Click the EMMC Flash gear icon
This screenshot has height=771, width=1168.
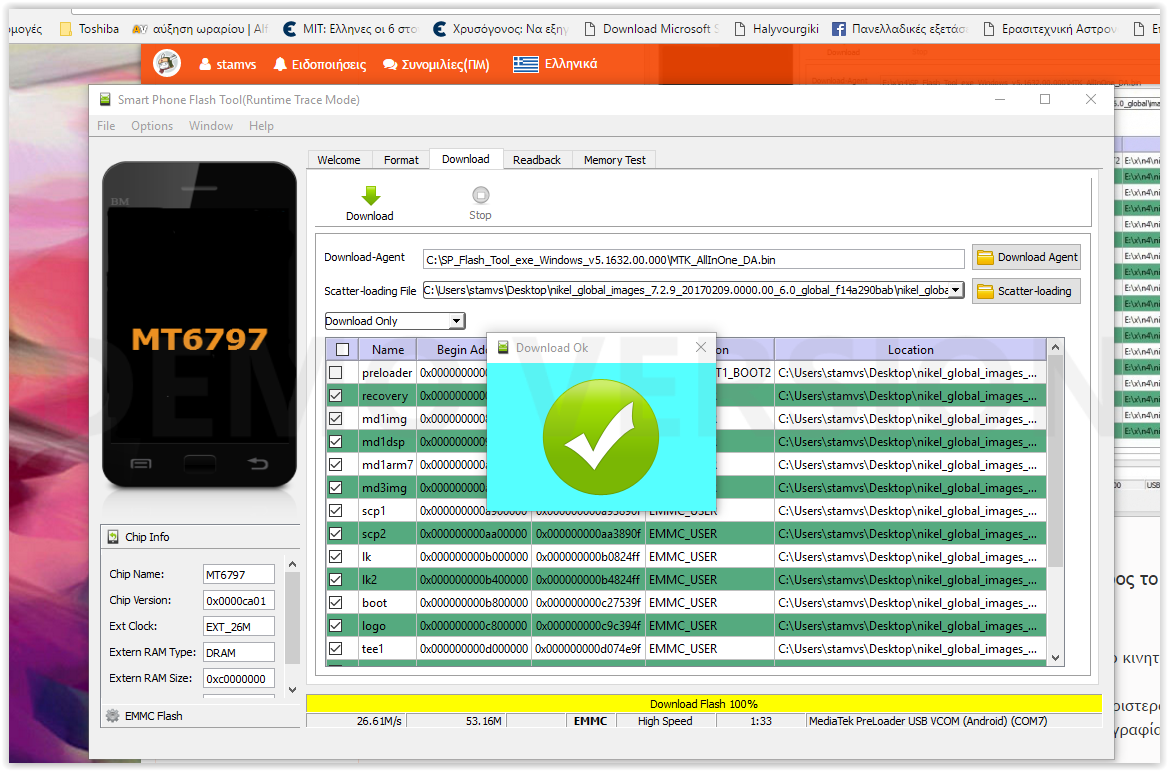coord(113,716)
